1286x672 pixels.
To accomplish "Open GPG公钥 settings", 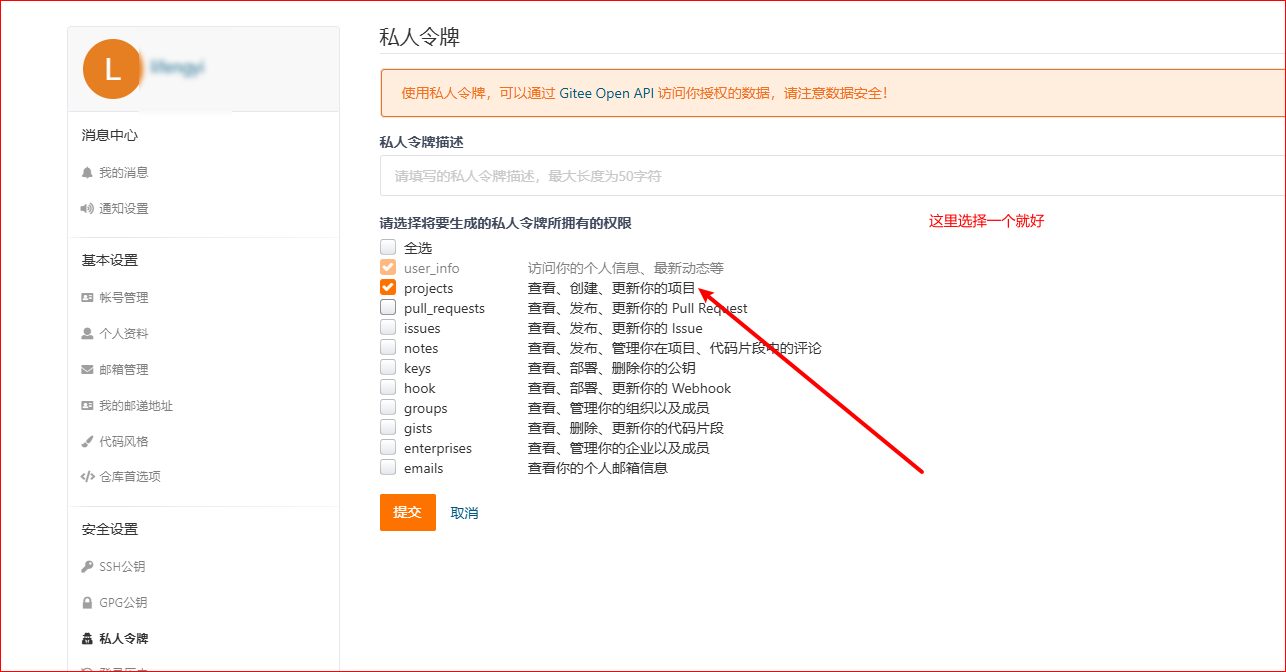I will pyautogui.click(x=123, y=603).
